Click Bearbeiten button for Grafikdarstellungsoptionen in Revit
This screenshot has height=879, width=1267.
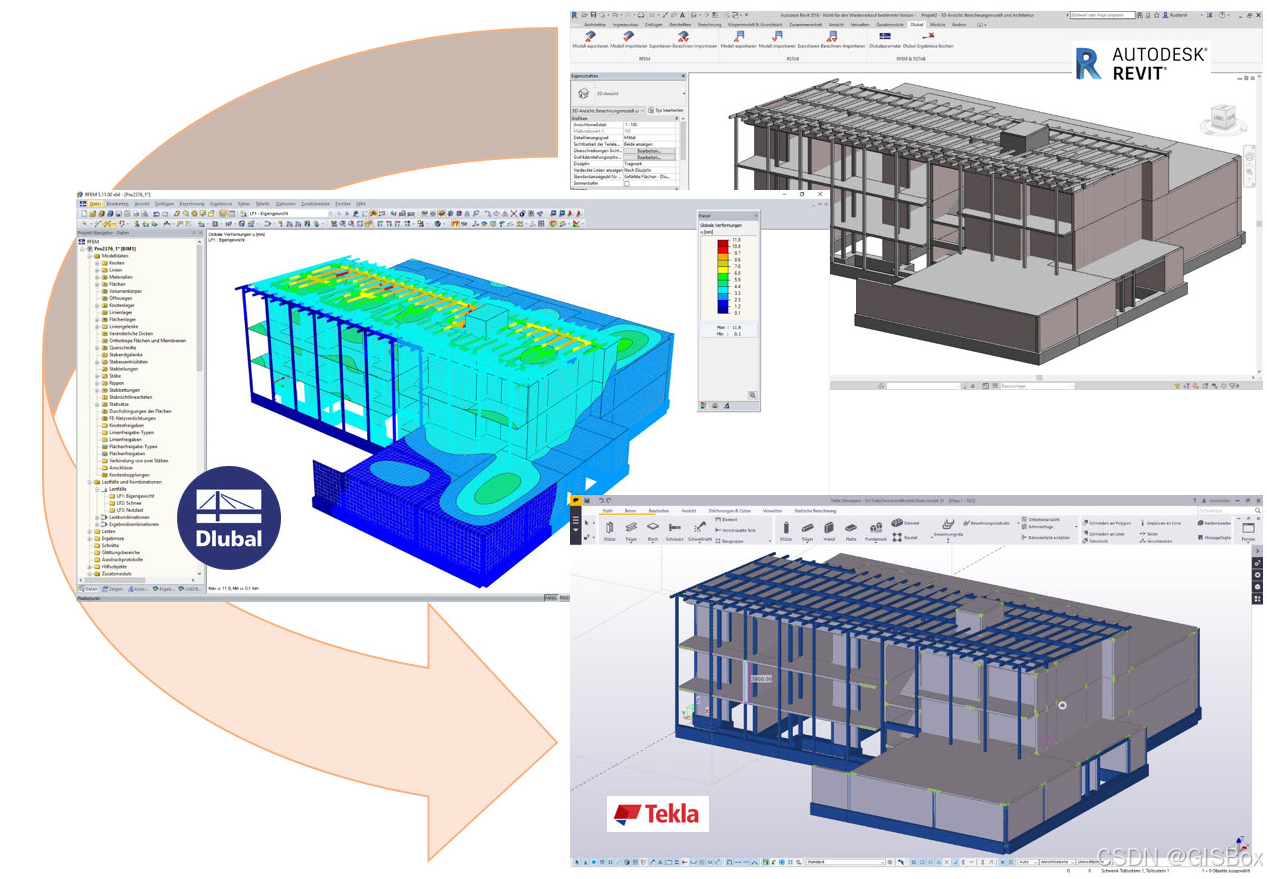[x=649, y=157]
